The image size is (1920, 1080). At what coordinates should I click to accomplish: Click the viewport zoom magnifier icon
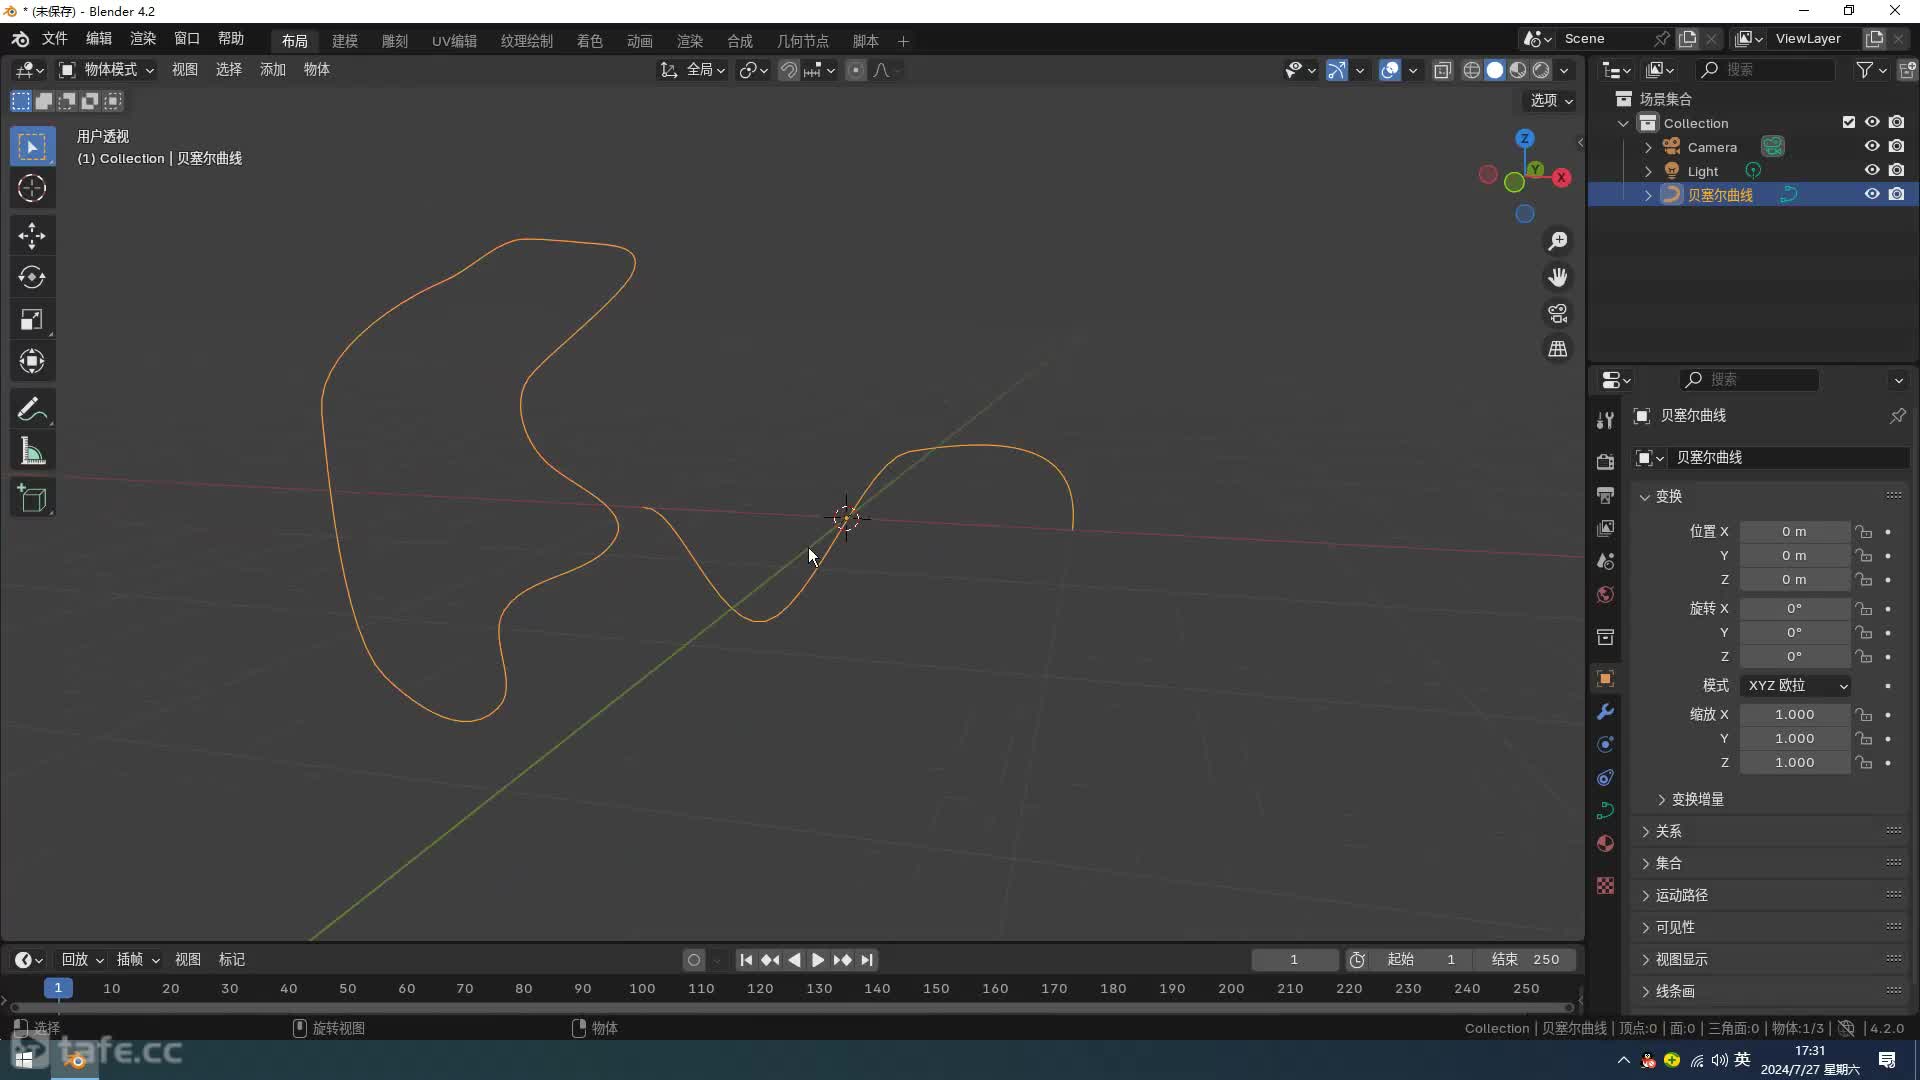coord(1558,241)
